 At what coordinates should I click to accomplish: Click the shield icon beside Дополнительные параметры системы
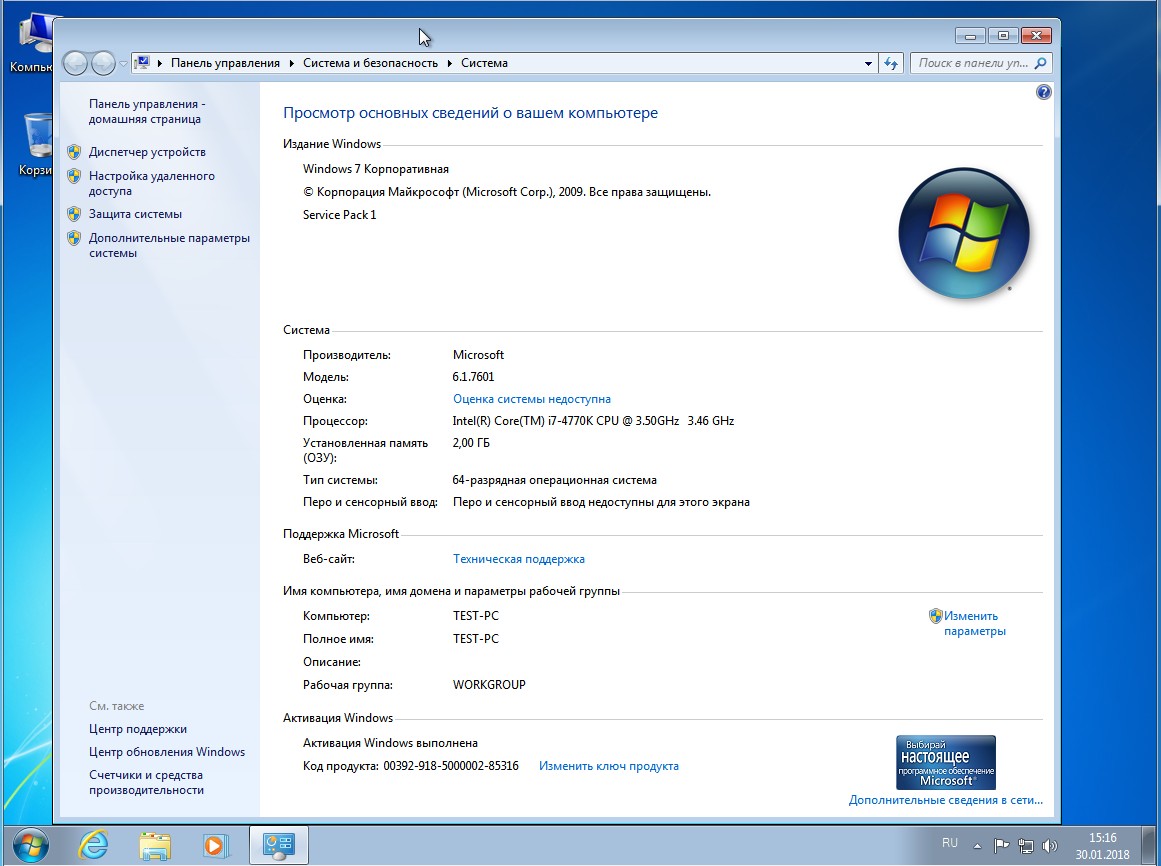click(x=74, y=238)
